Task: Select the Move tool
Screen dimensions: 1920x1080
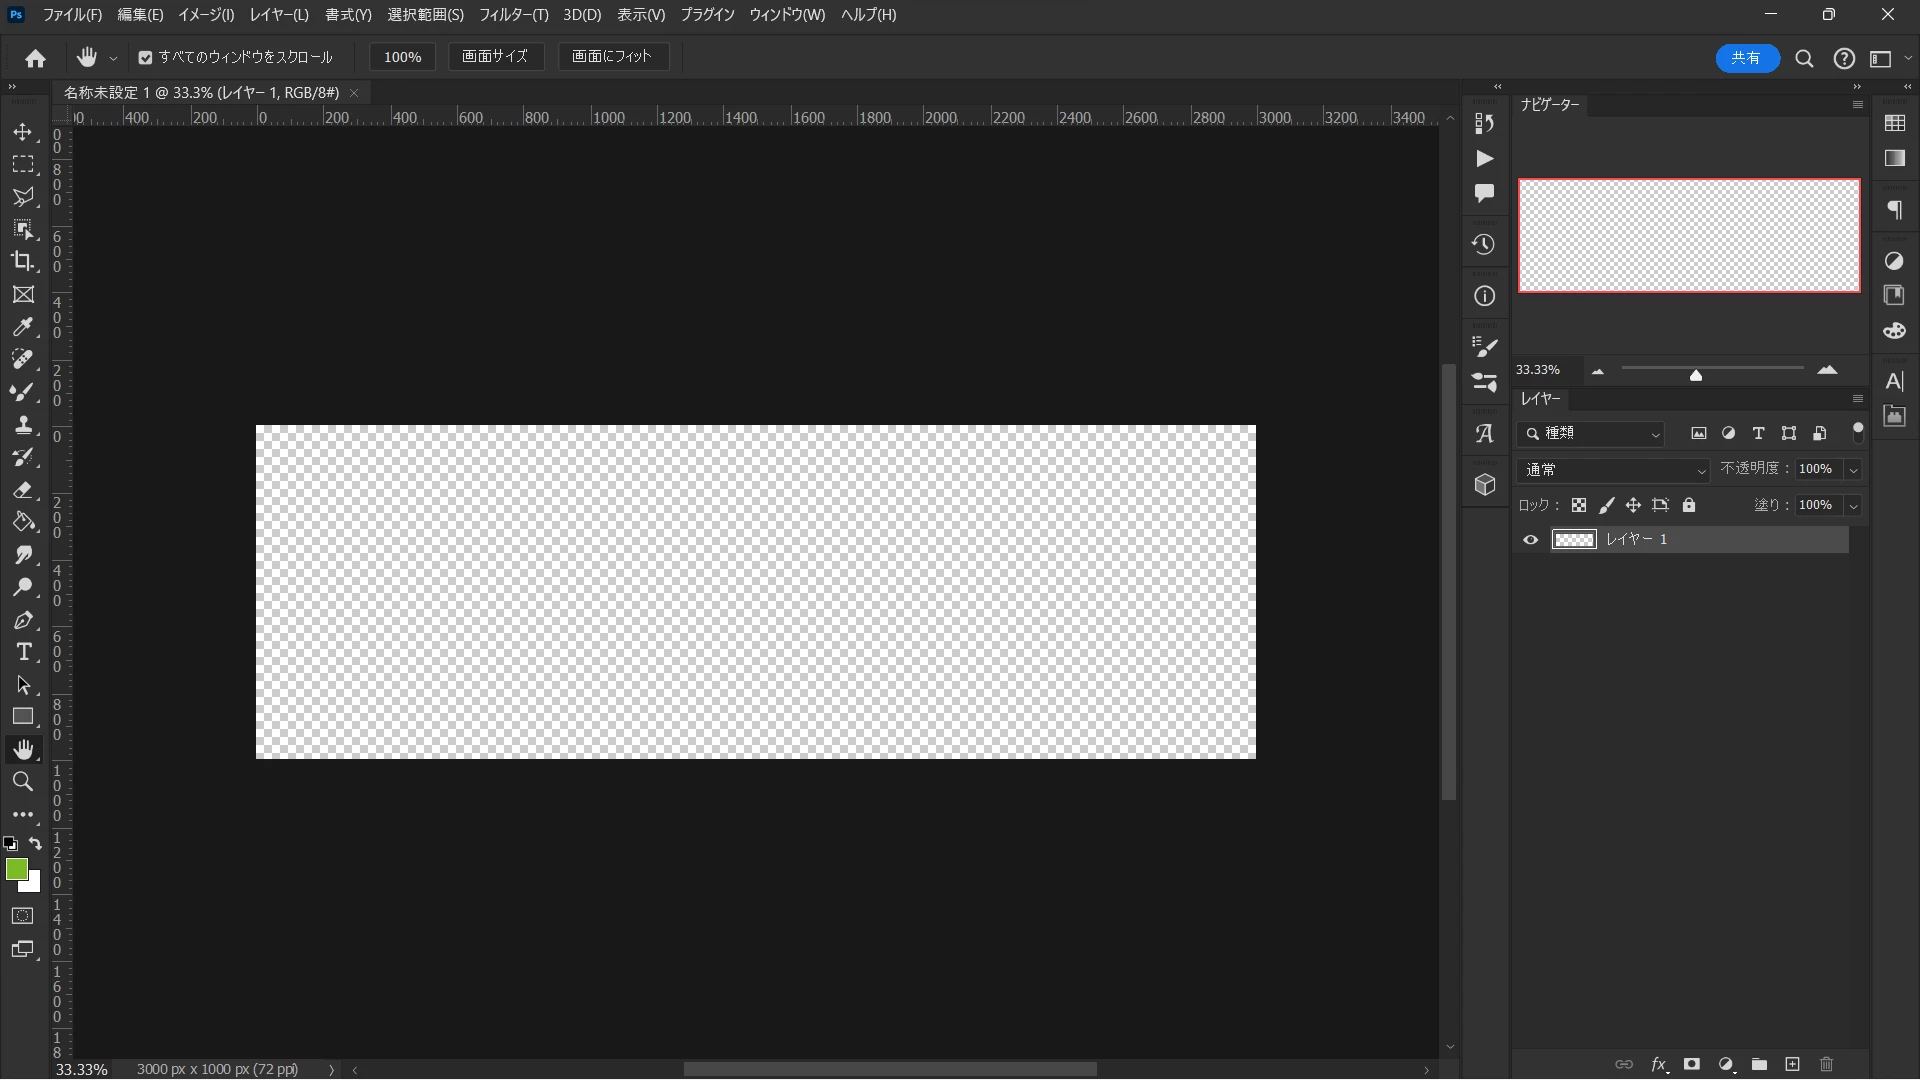Action: tap(23, 132)
